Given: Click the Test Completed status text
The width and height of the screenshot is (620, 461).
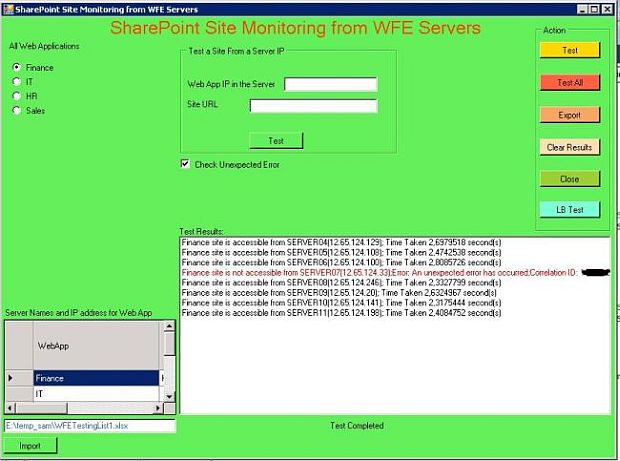Looking at the screenshot, I should [x=357, y=426].
